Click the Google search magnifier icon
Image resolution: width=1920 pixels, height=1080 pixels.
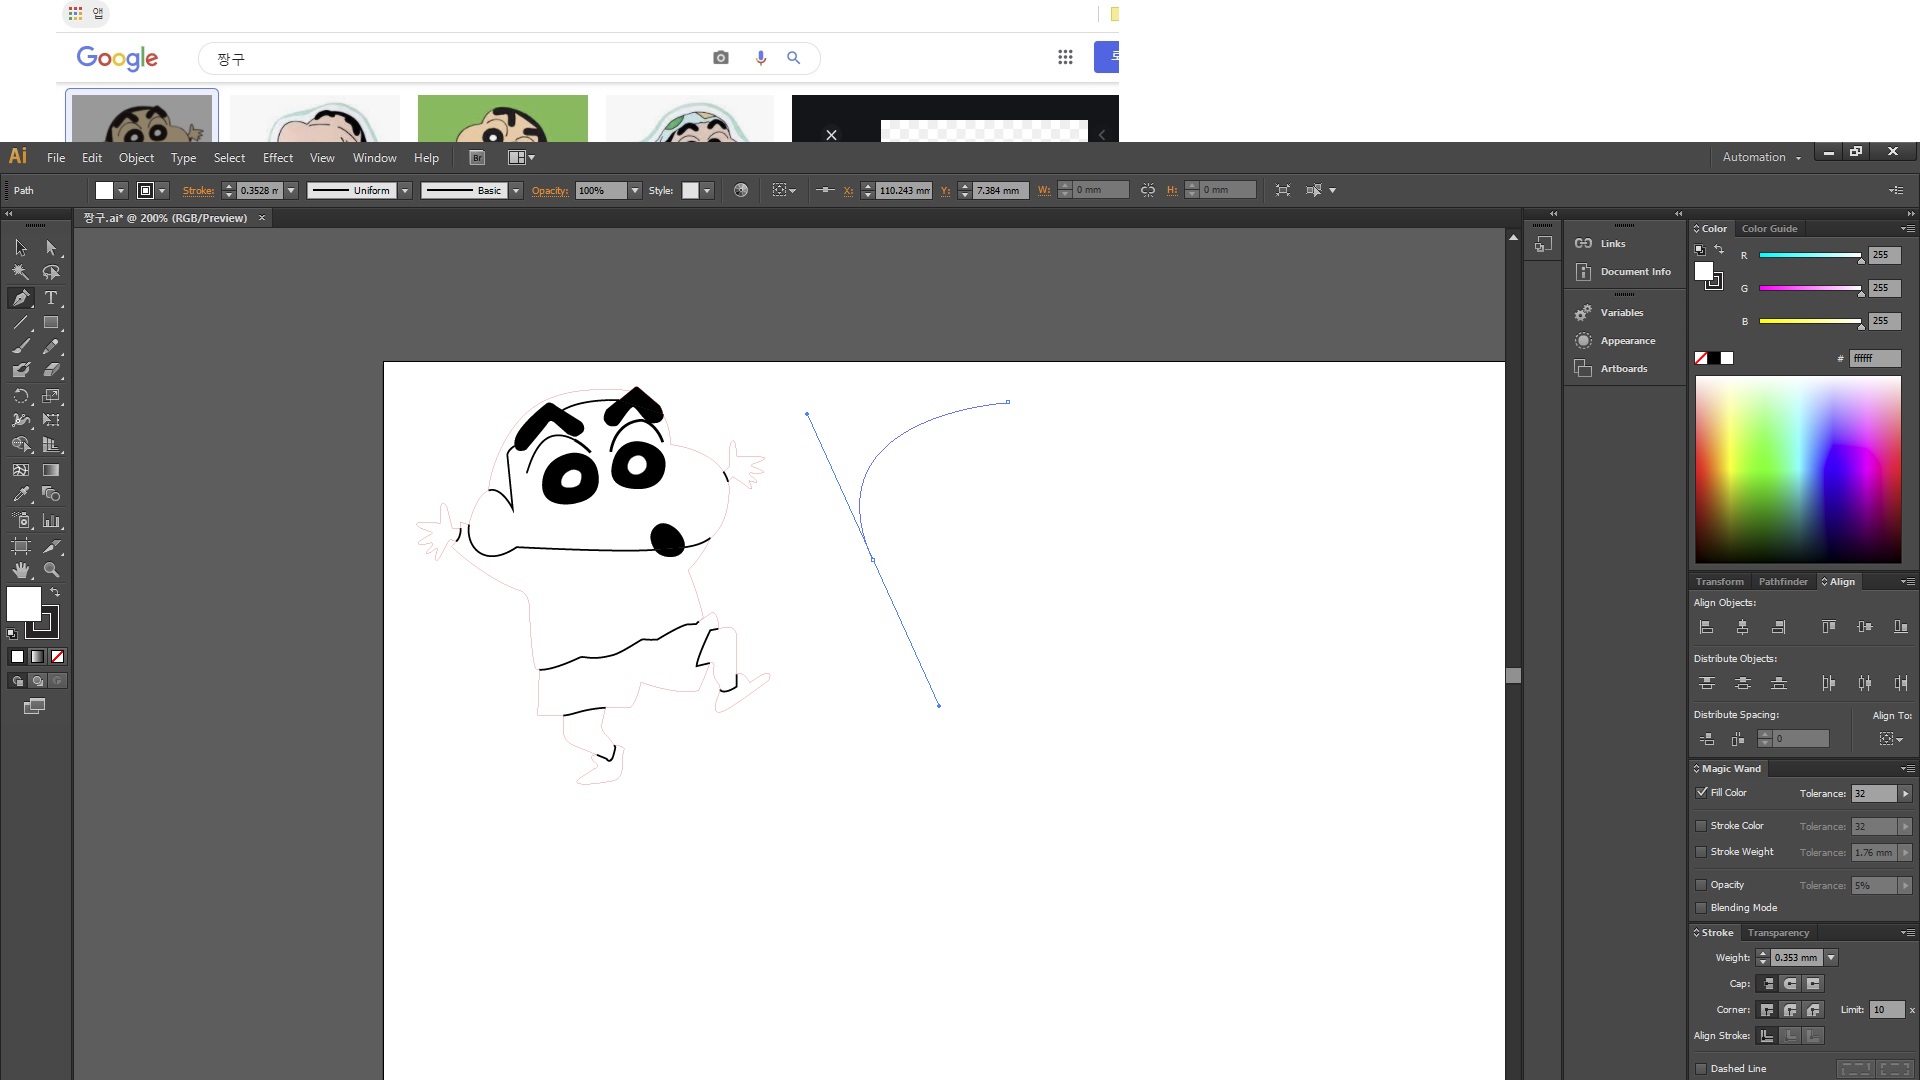click(793, 58)
